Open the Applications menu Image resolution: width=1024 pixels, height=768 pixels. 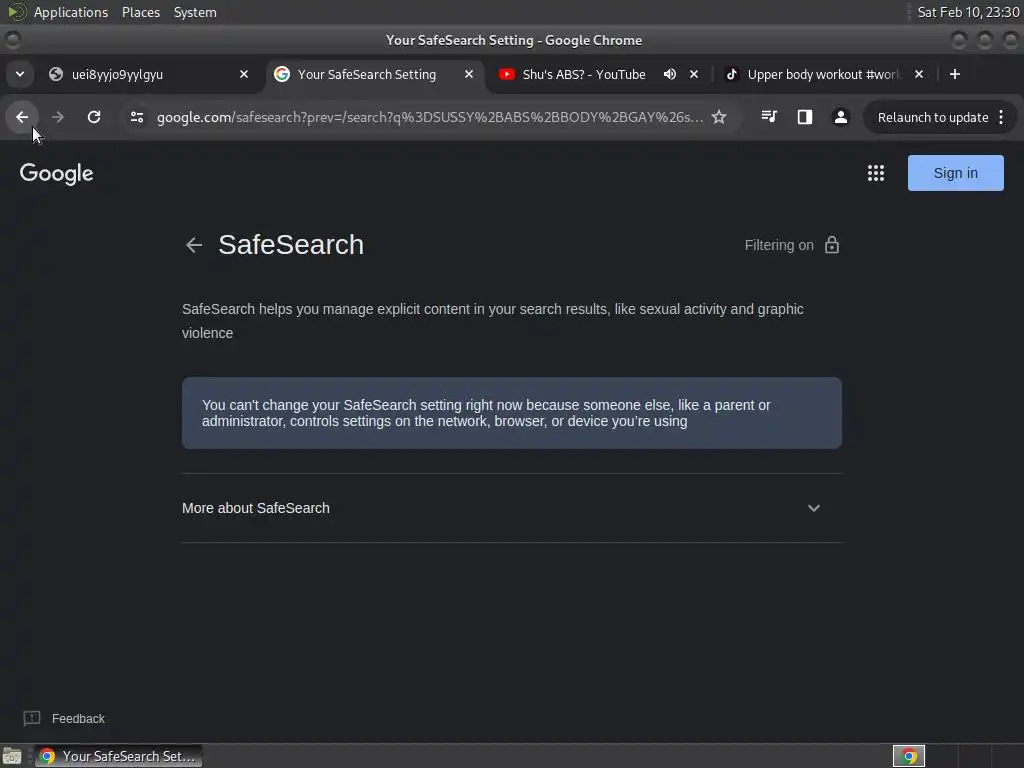point(71,12)
